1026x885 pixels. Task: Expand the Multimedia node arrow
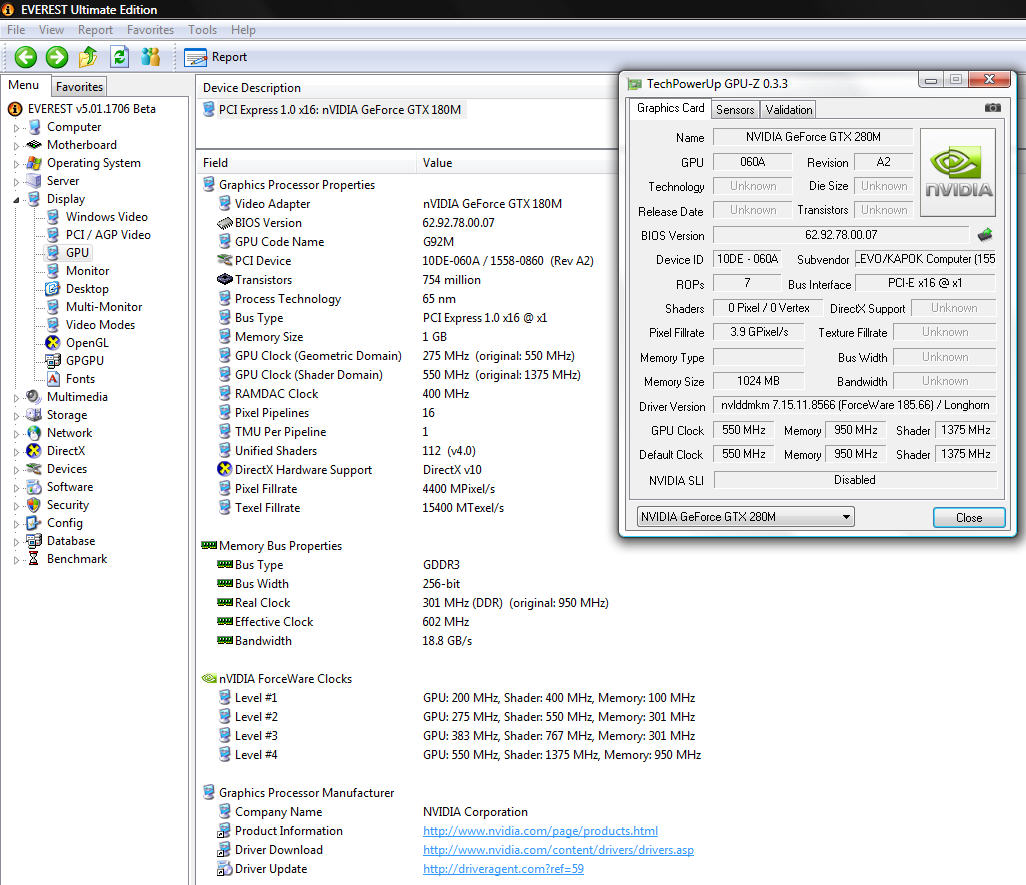(x=16, y=397)
